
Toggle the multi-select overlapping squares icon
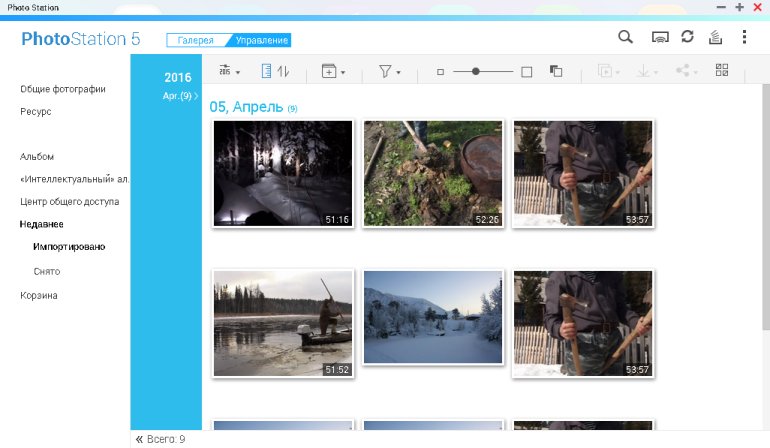tap(556, 71)
